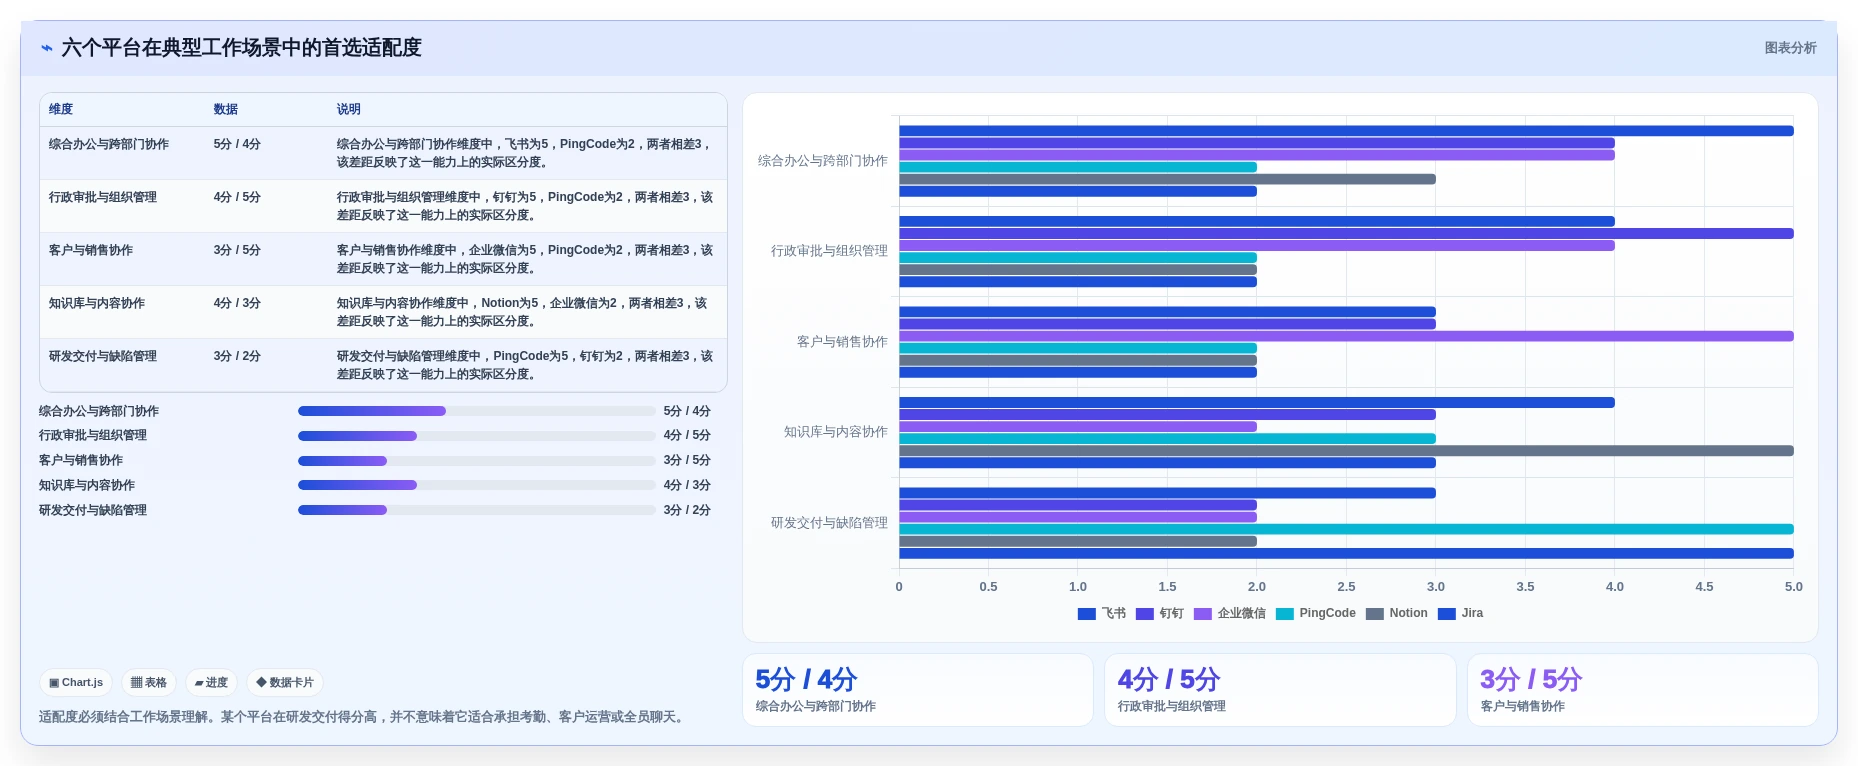Open the 3分 / 5分 stat card
The height and width of the screenshot is (766, 1858).
point(1642,690)
